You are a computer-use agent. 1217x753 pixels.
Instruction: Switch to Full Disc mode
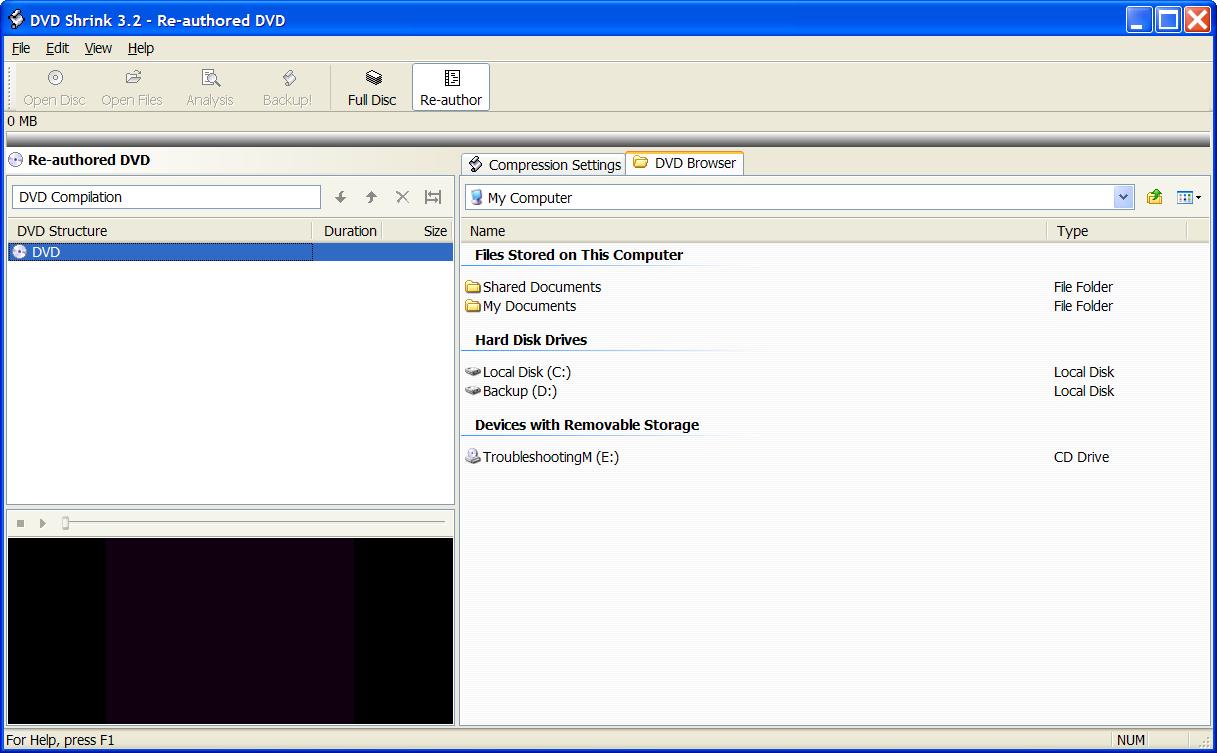click(x=371, y=86)
